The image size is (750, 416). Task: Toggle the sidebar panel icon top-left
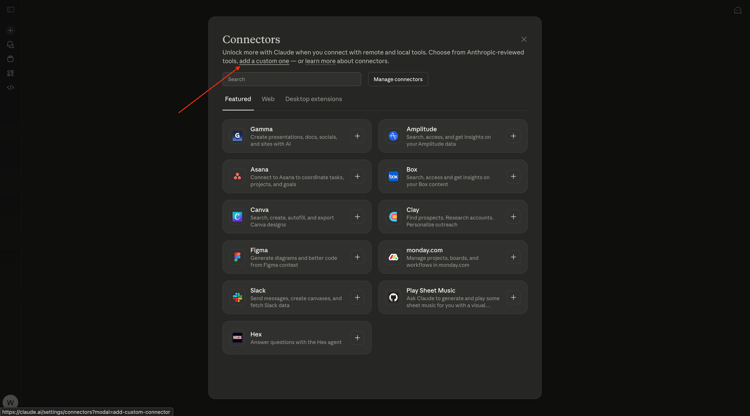(x=10, y=10)
